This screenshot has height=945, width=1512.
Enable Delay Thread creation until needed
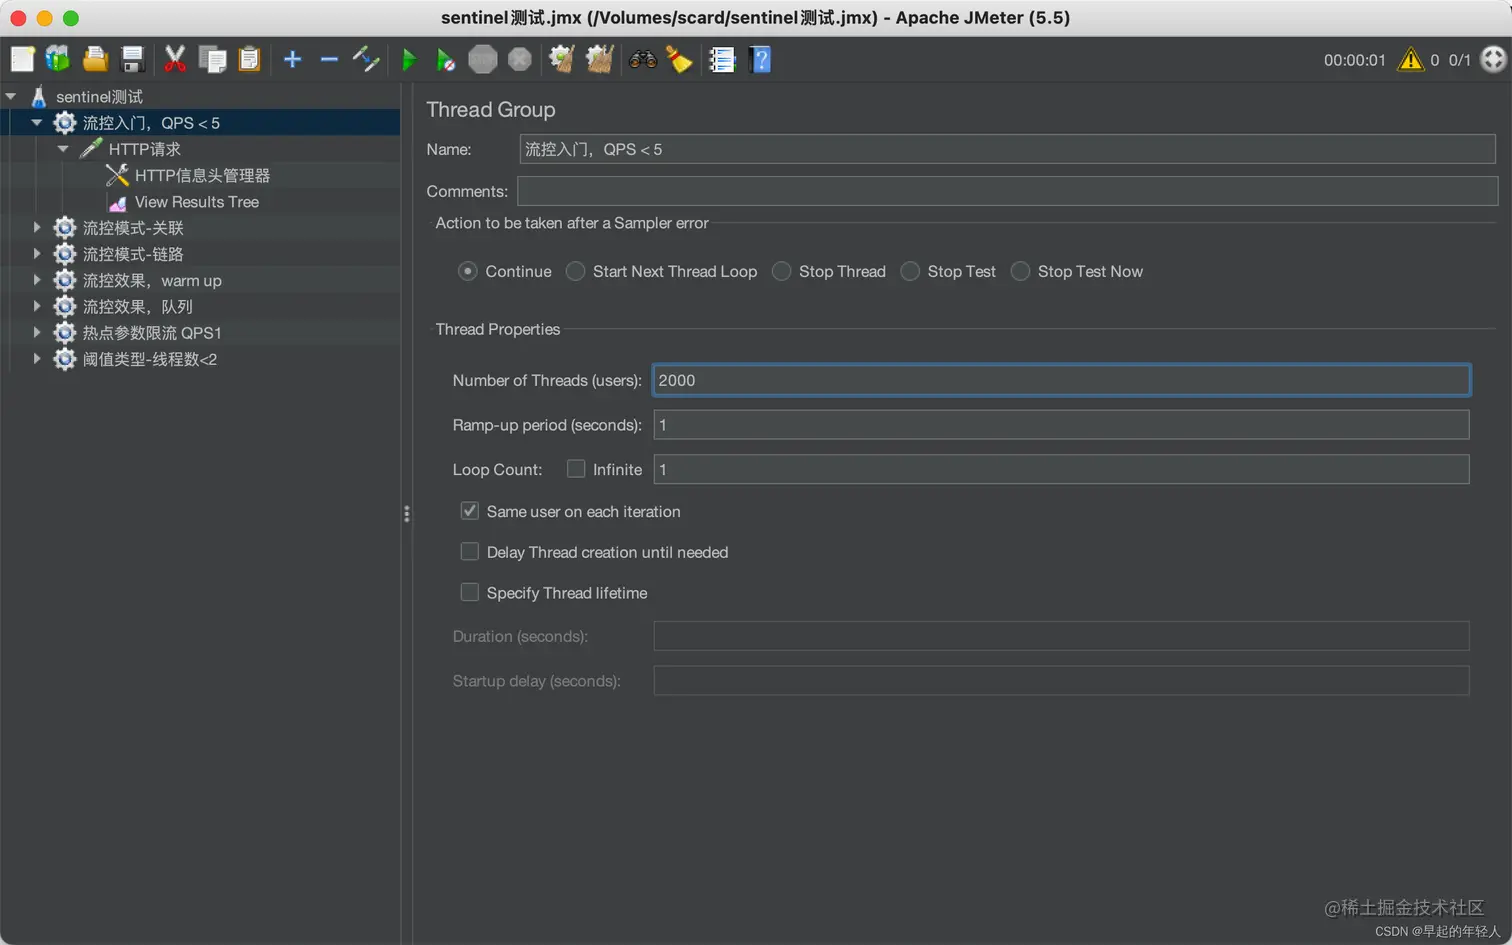(x=469, y=552)
